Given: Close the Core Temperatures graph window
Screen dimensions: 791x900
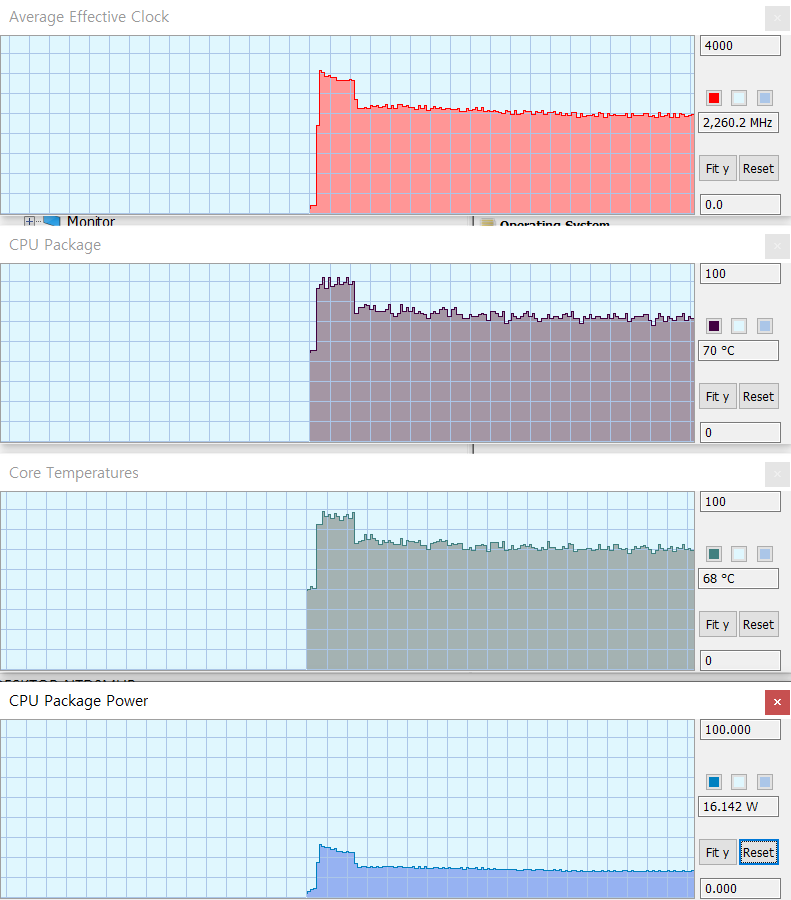Looking at the screenshot, I should [x=777, y=474].
